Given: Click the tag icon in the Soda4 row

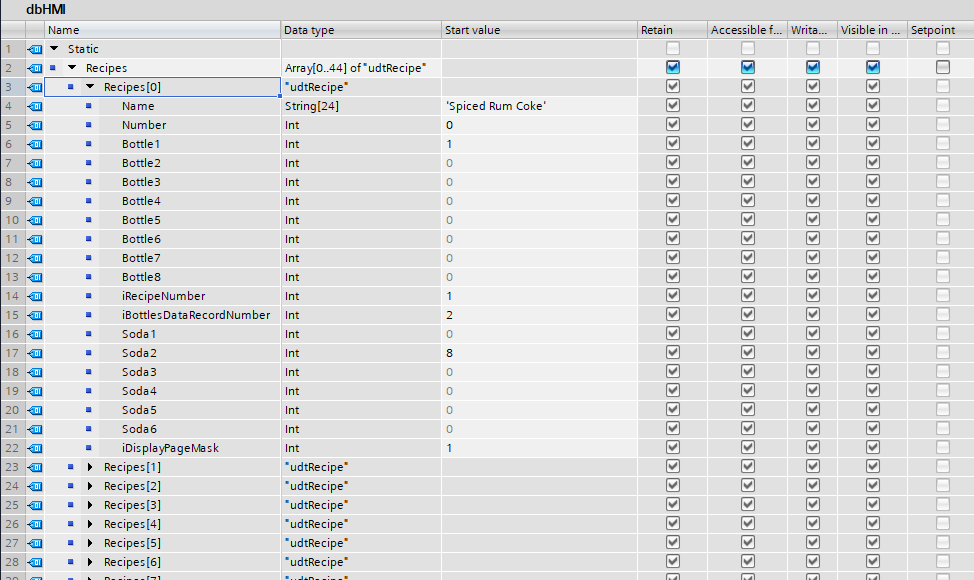Looking at the screenshot, I should (35, 391).
